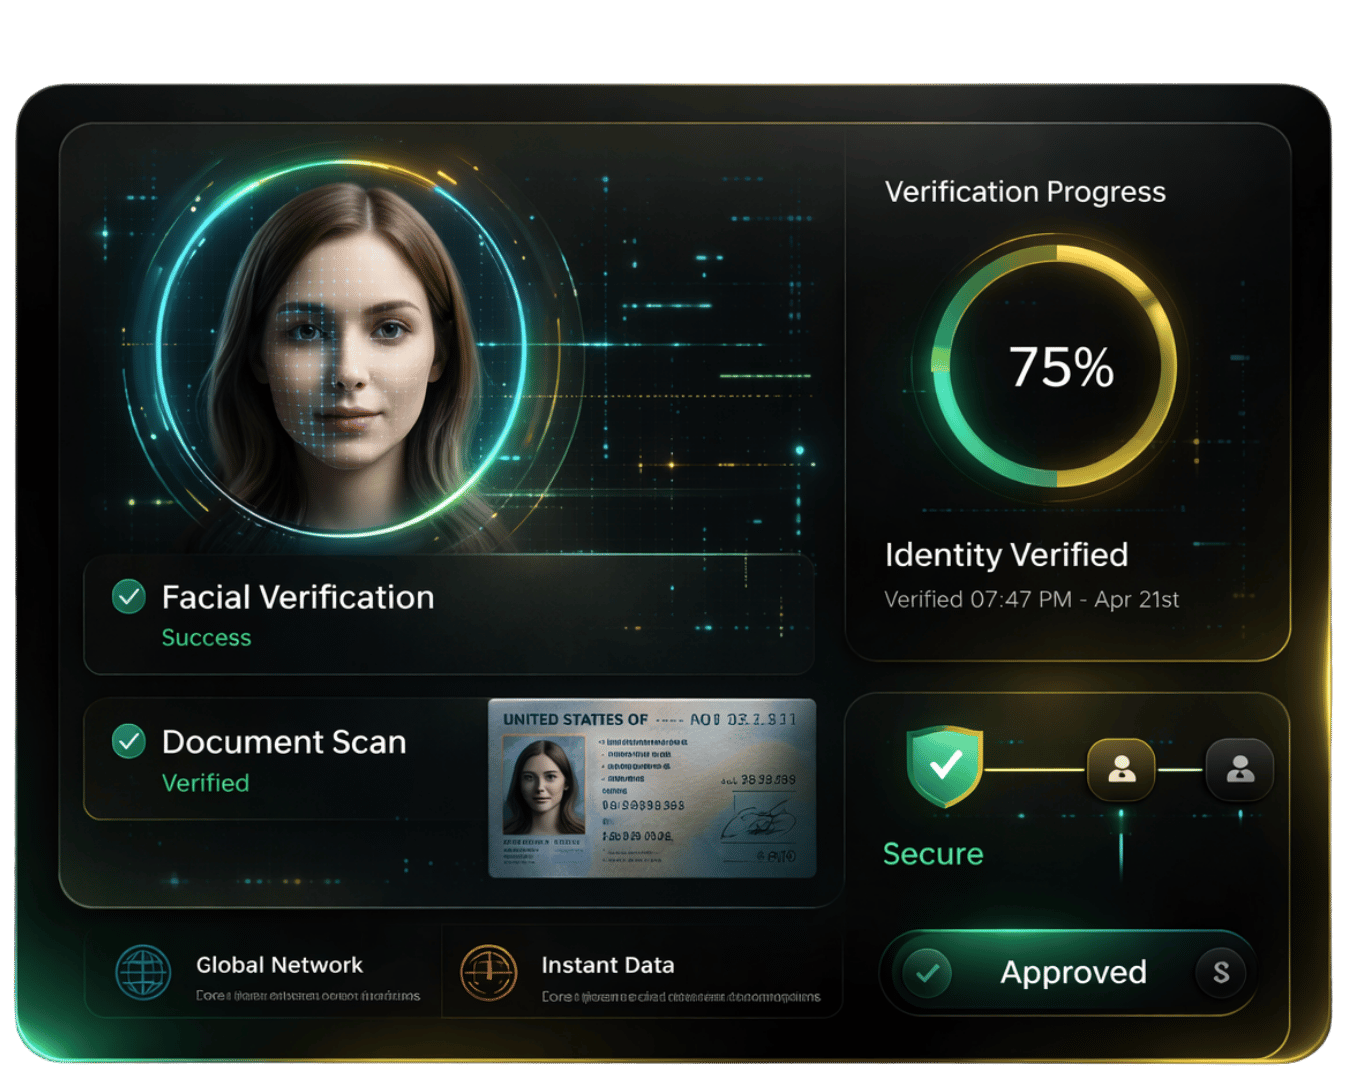The height and width of the screenshot is (1080, 1350).
Task: Open the Facial Verification row
Action: point(448,615)
